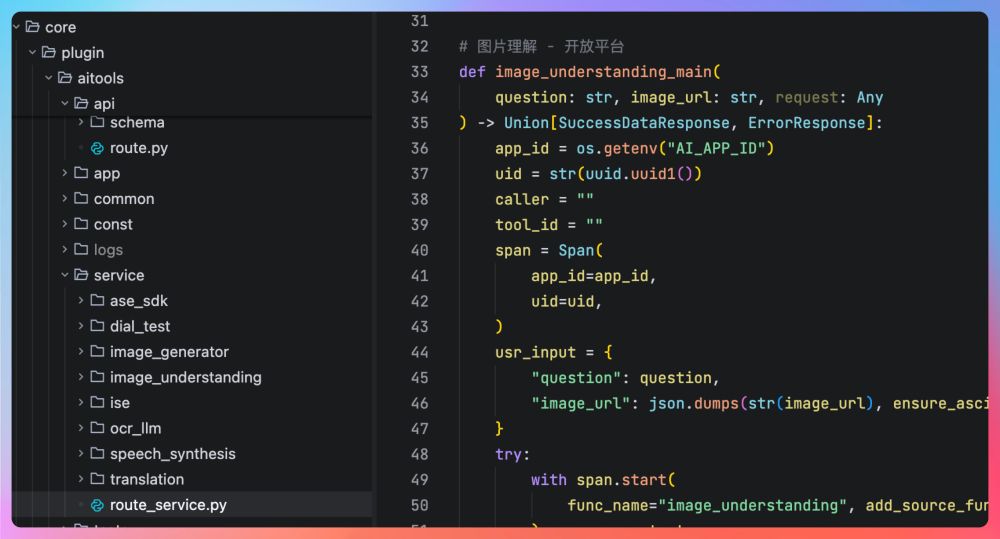The width and height of the screenshot is (1000, 539).
Task: Click the open folder icon for aitools
Action: (65, 78)
